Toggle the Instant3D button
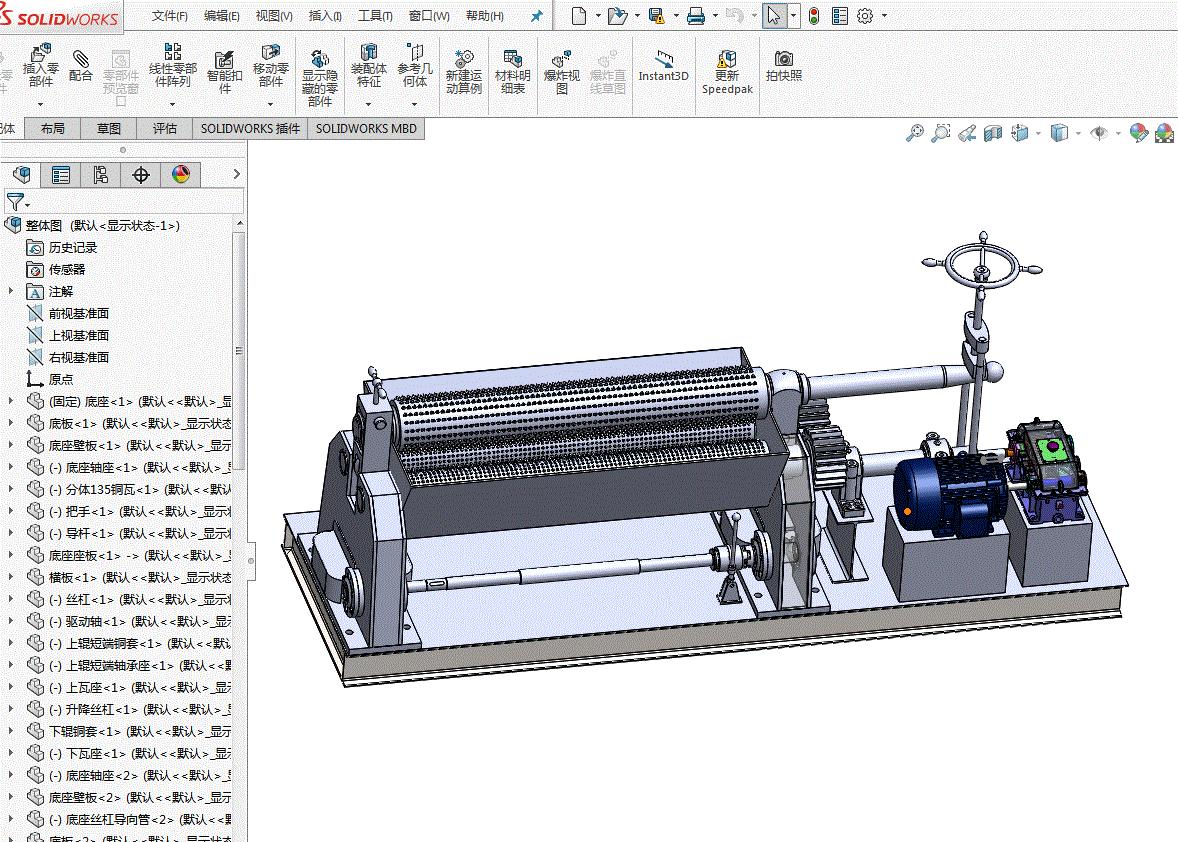 (x=663, y=60)
